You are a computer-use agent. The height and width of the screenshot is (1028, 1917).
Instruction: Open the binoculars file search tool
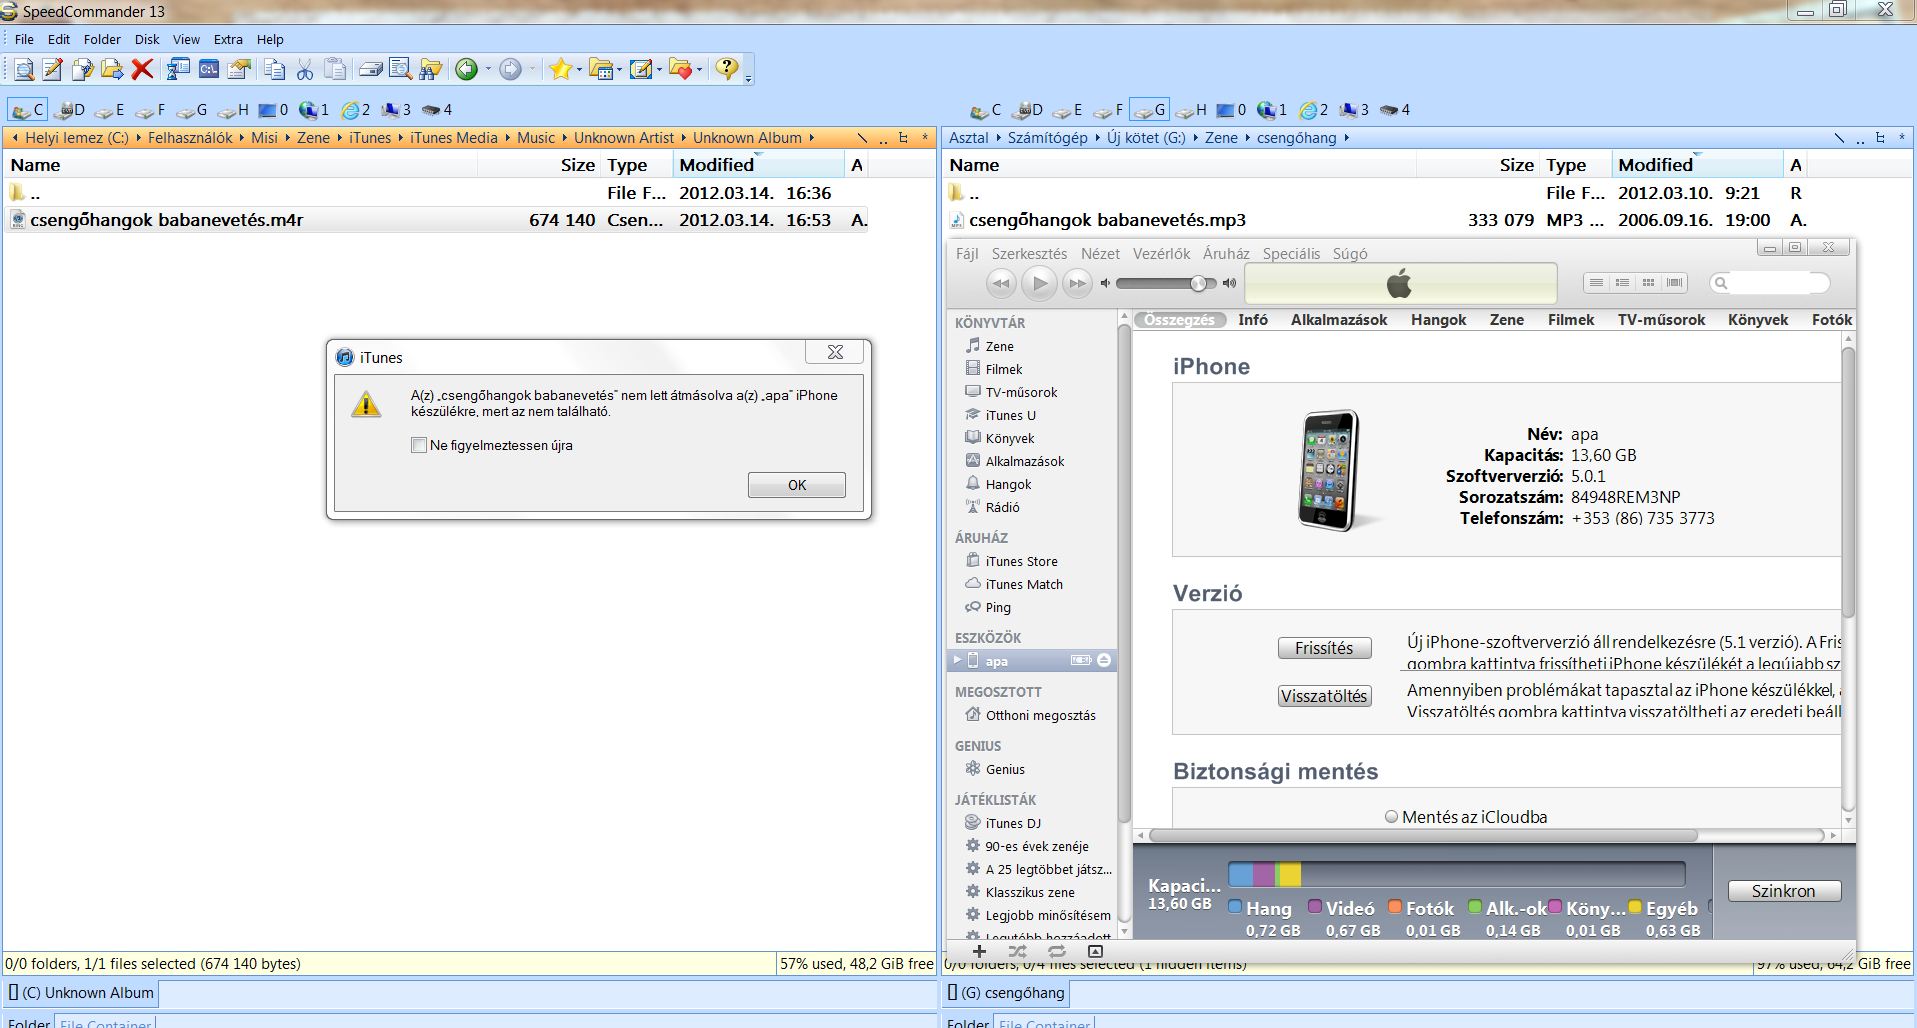430,69
